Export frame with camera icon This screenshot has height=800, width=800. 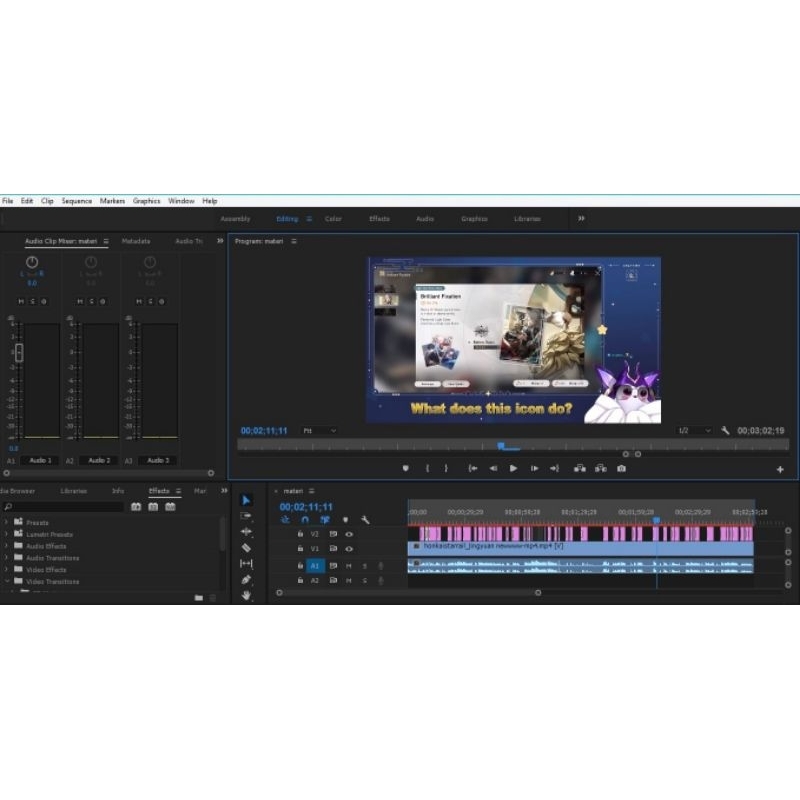[621, 468]
